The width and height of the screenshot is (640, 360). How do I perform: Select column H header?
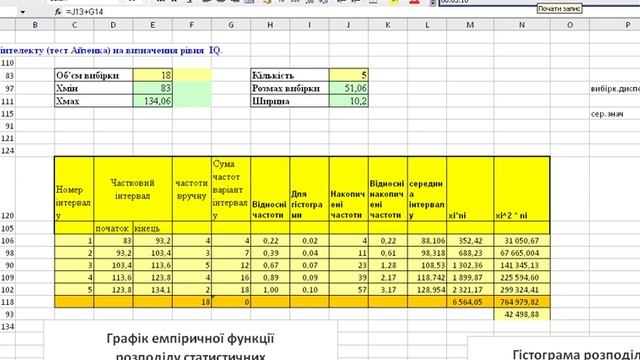click(270, 25)
